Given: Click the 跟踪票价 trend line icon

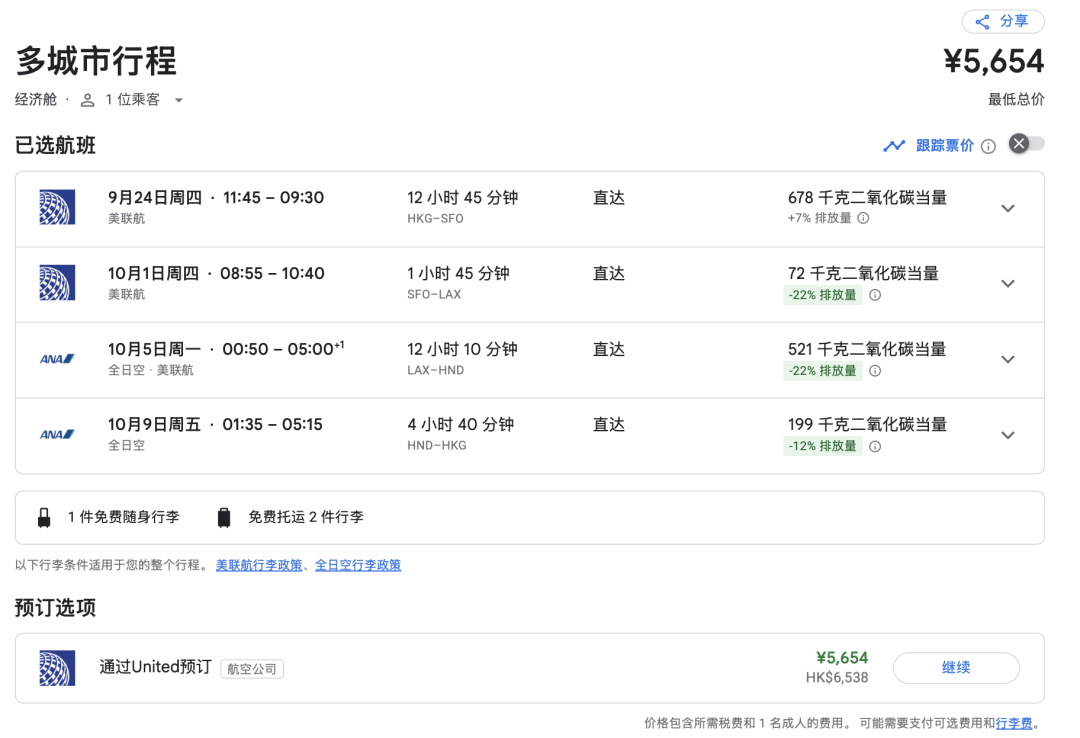Looking at the screenshot, I should pos(894,145).
